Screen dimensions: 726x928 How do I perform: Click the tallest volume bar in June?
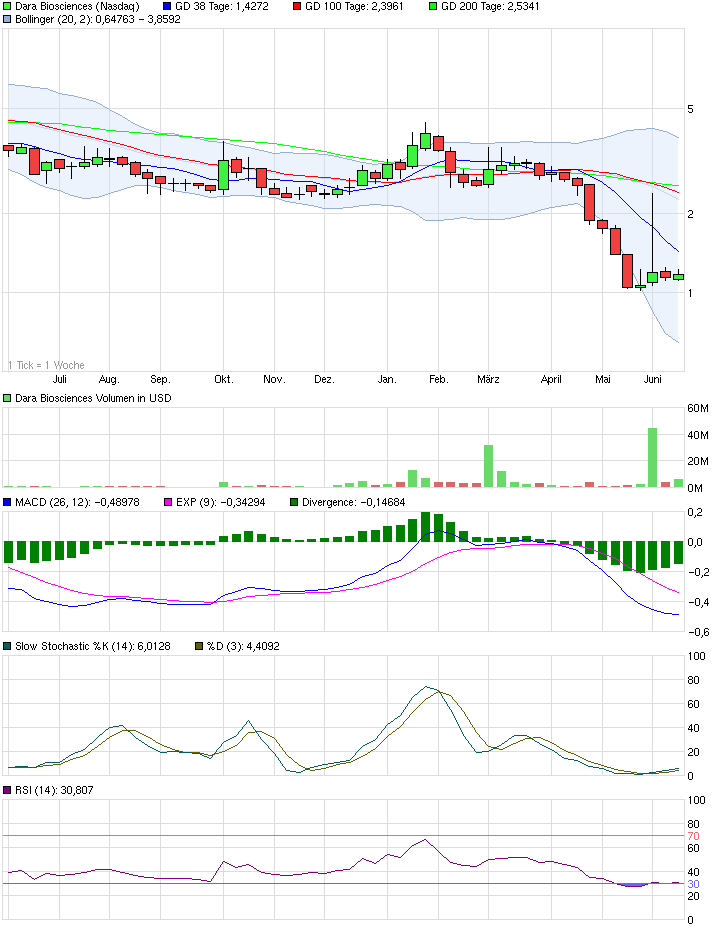[x=652, y=457]
